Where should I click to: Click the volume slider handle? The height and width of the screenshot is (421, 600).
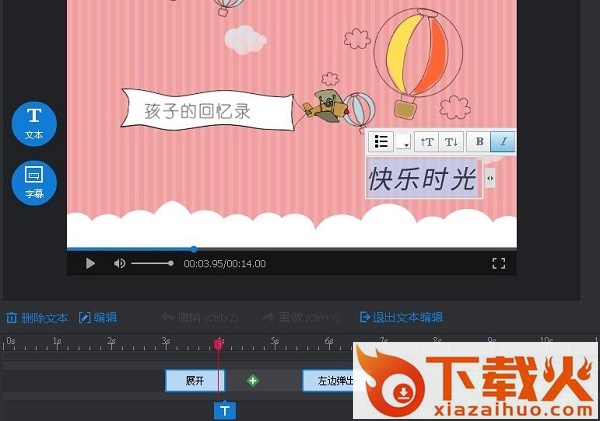pos(171,263)
